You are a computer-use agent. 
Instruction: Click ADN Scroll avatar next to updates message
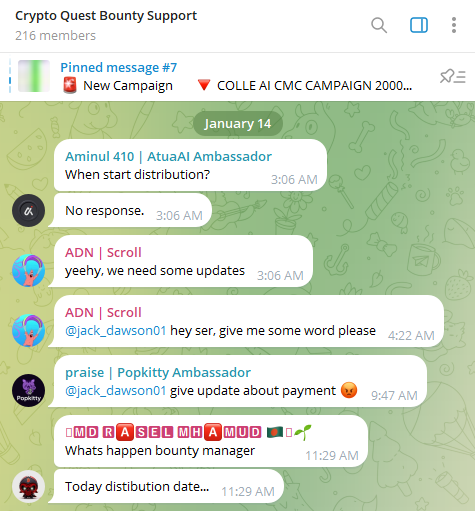coord(29,271)
